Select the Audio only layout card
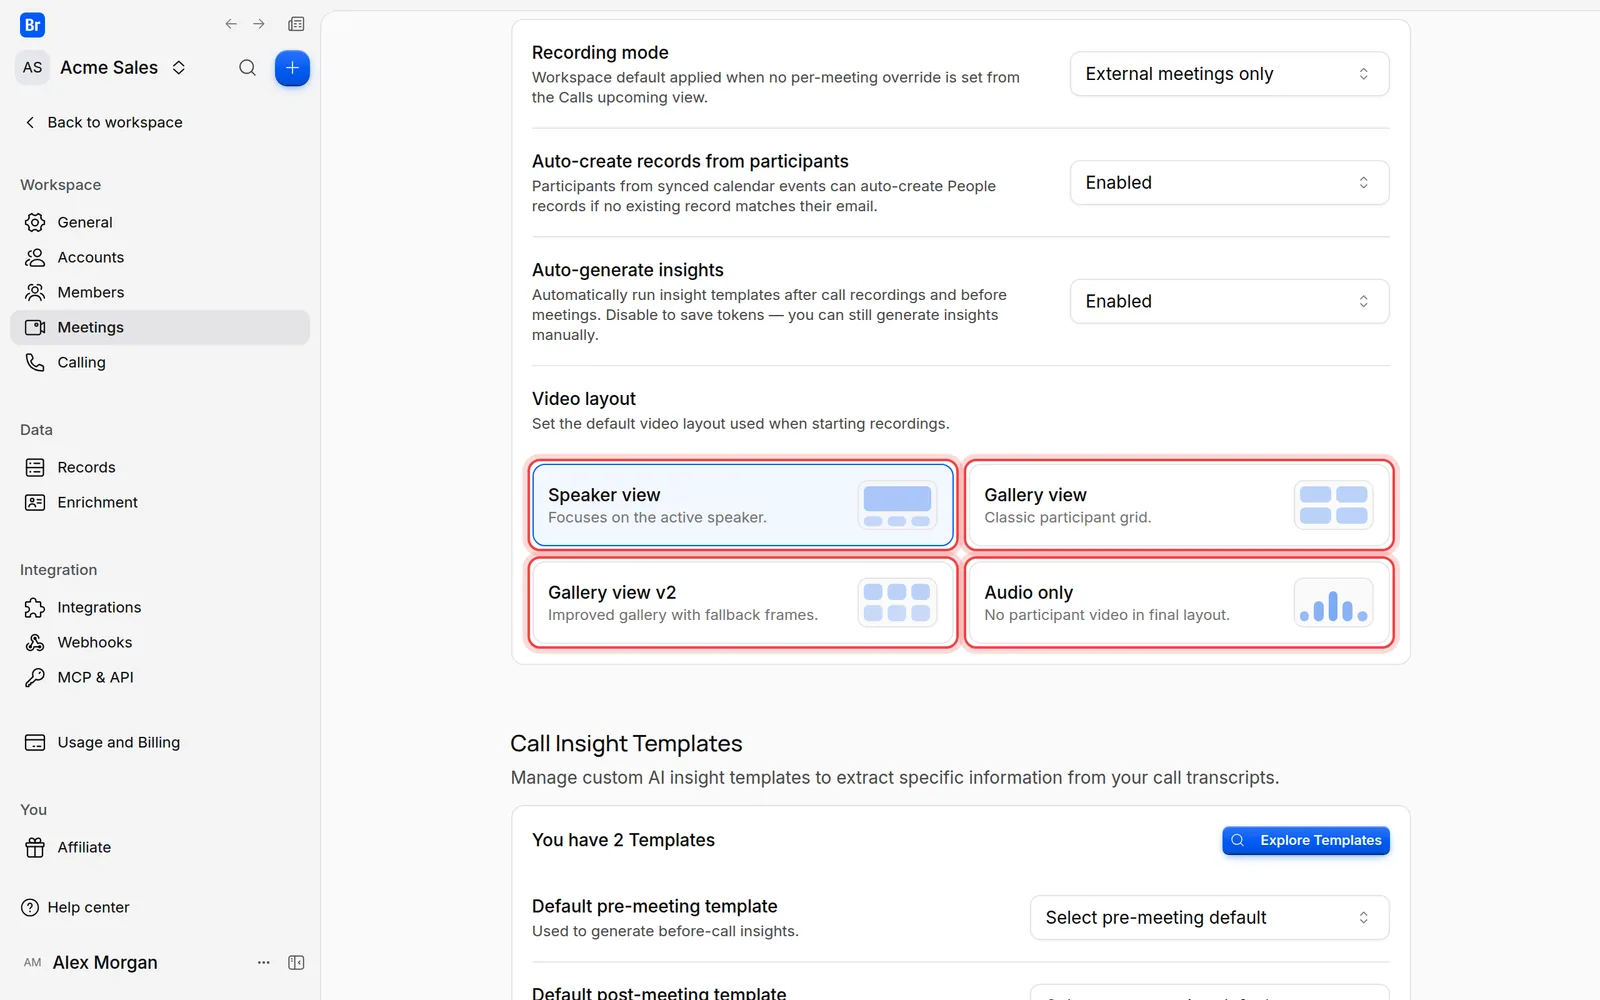Viewport: 1600px width, 1000px height. click(x=1179, y=603)
